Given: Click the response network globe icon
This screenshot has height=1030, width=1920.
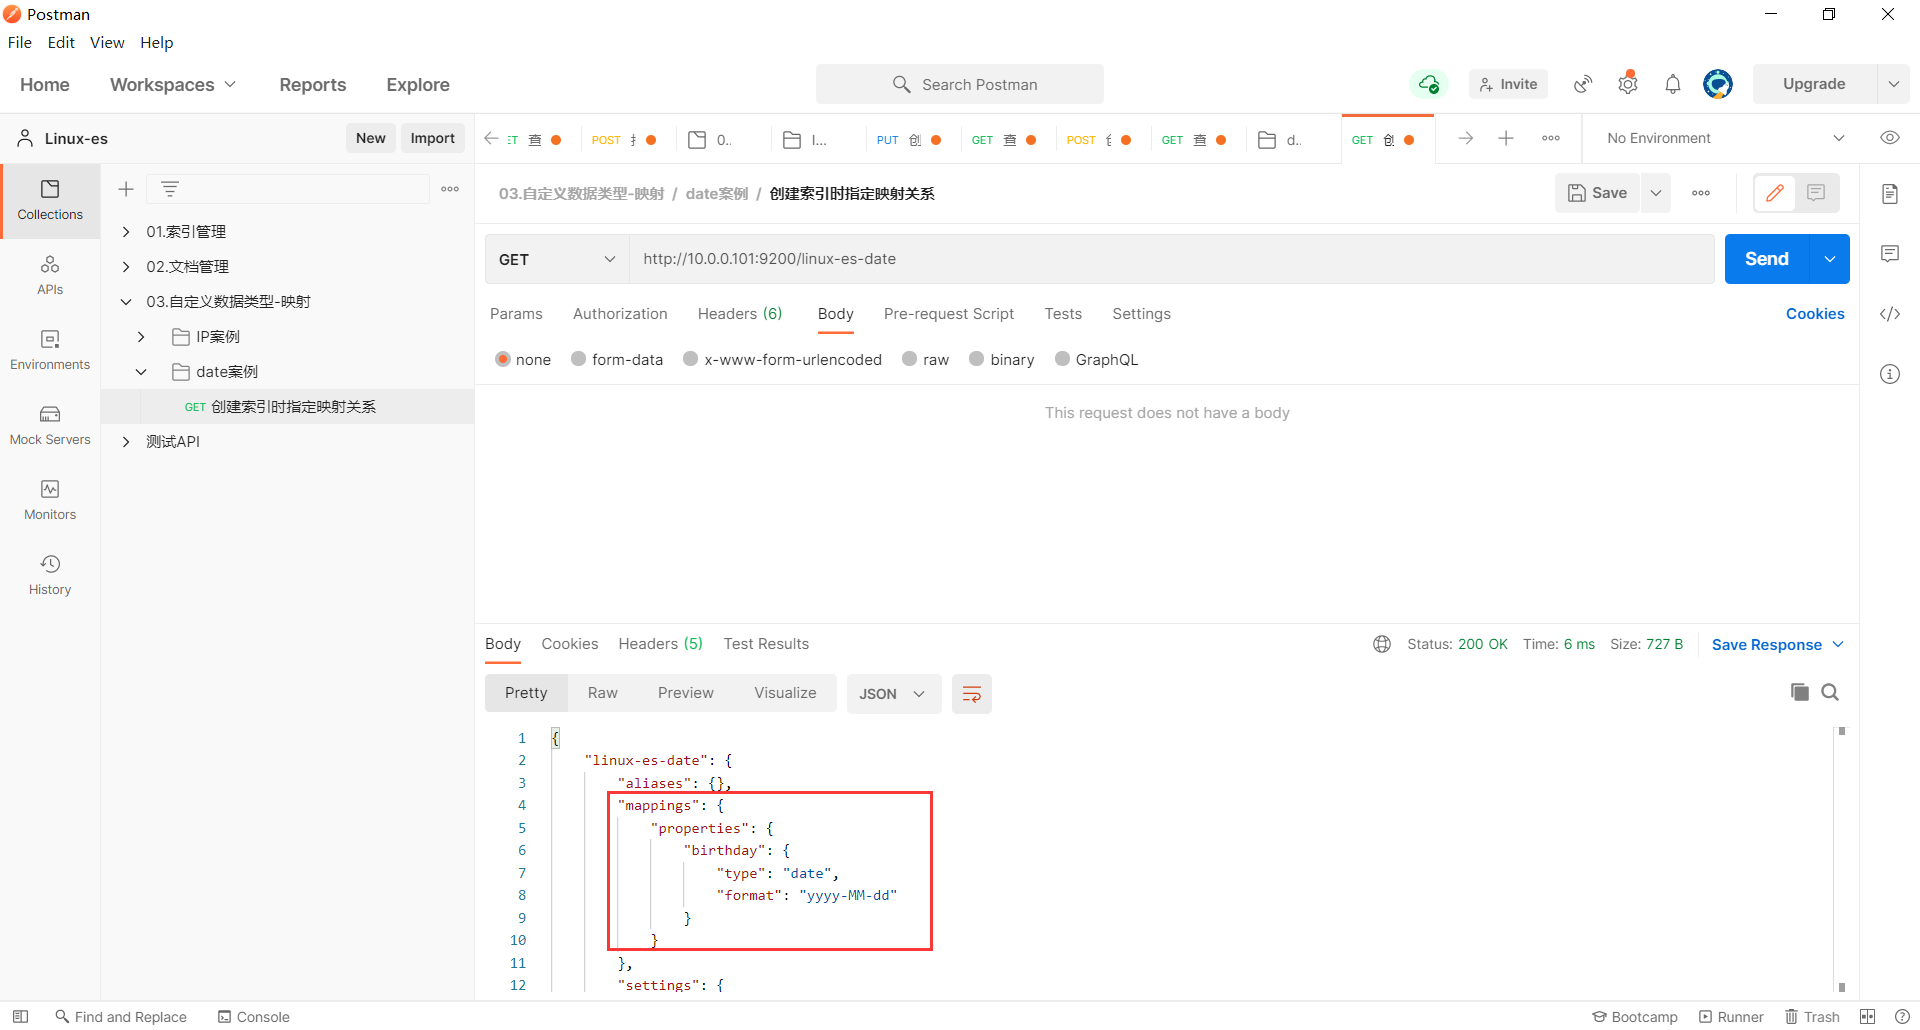Looking at the screenshot, I should [x=1382, y=644].
